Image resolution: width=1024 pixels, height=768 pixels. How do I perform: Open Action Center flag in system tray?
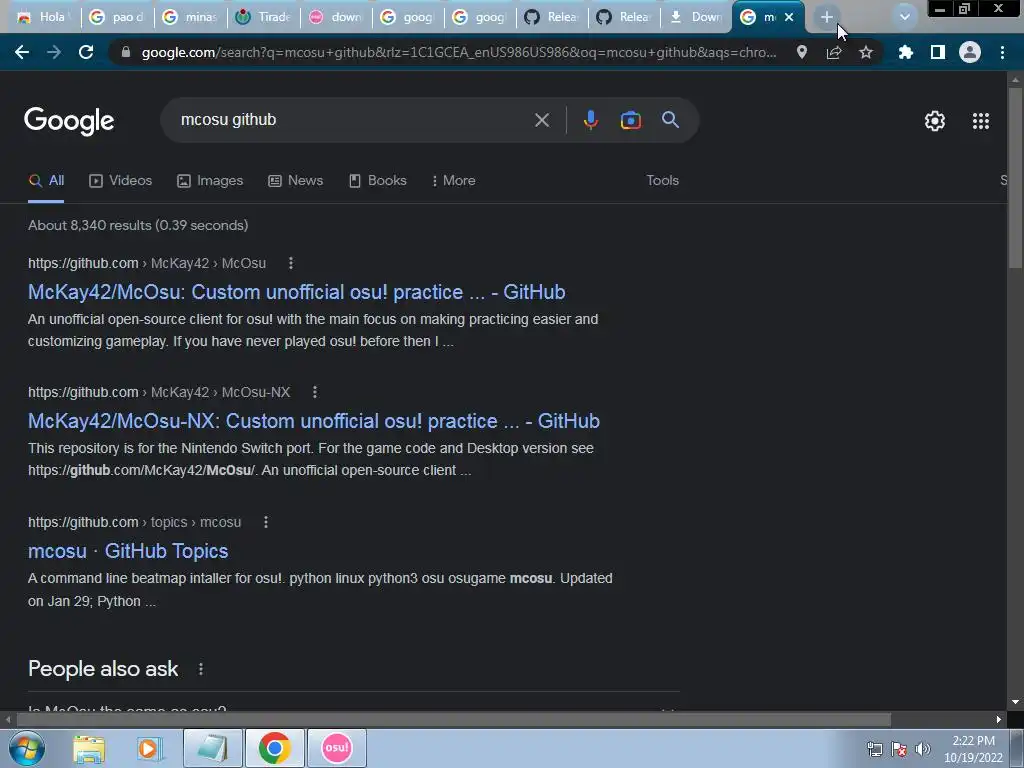(x=899, y=749)
